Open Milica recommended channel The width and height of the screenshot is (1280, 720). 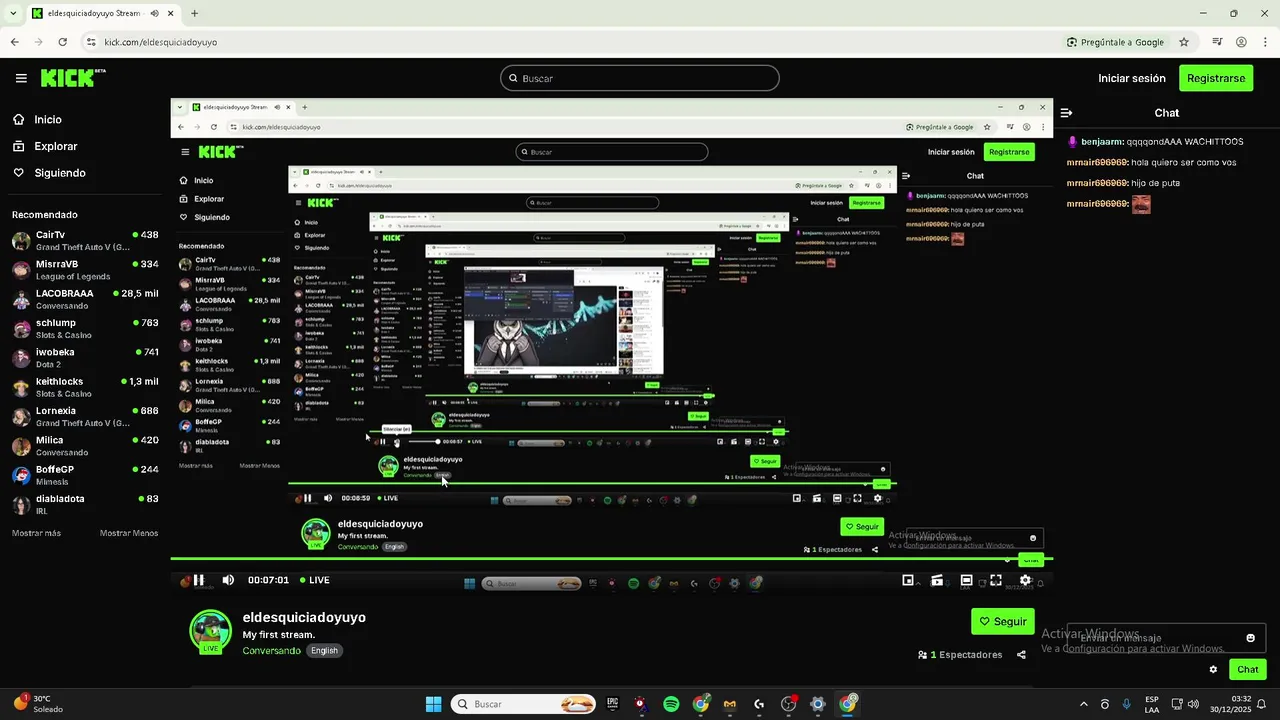85,445
